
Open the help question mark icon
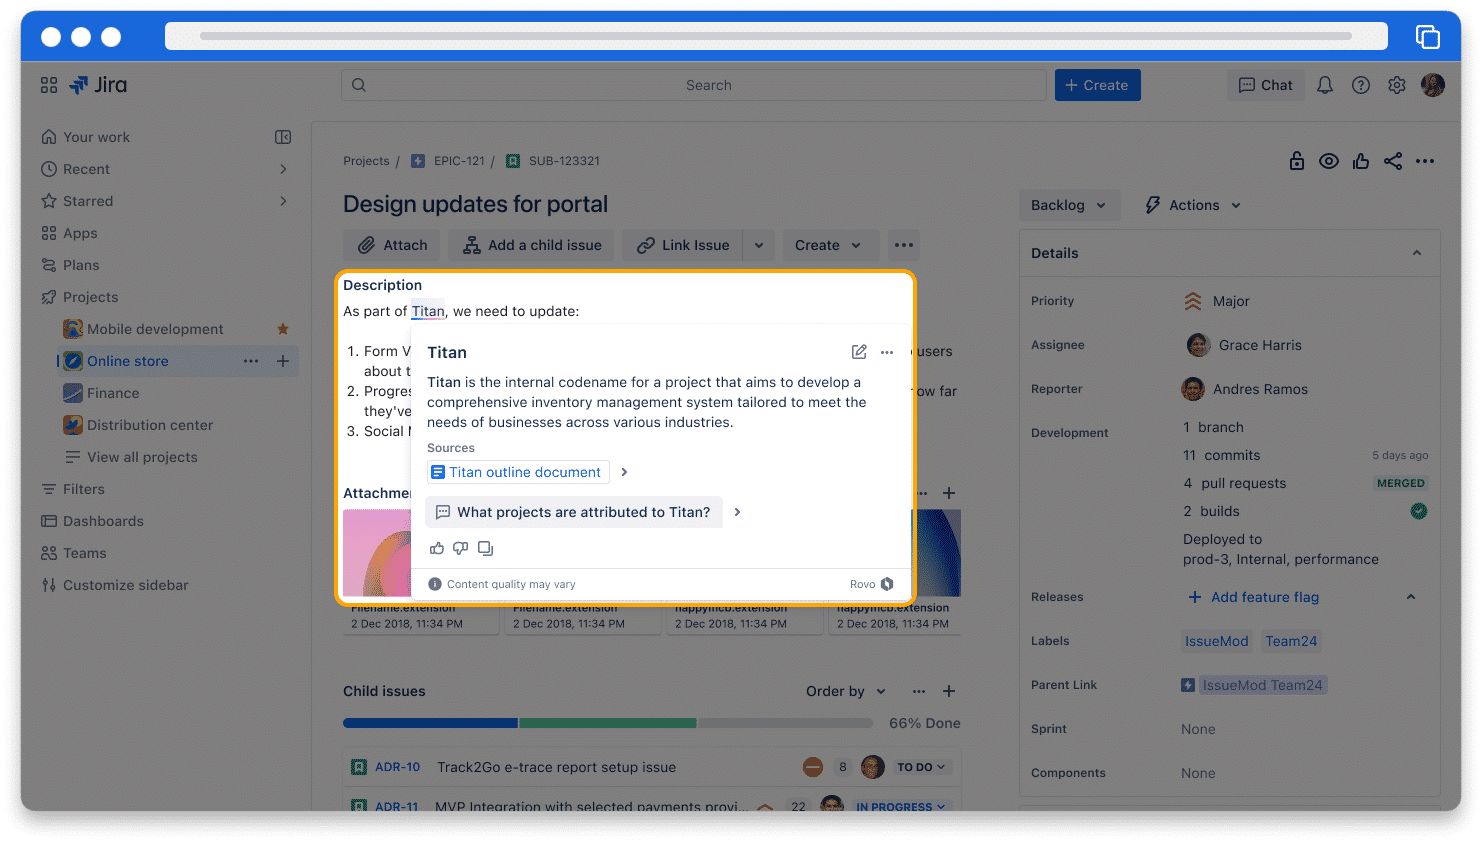pos(1361,85)
